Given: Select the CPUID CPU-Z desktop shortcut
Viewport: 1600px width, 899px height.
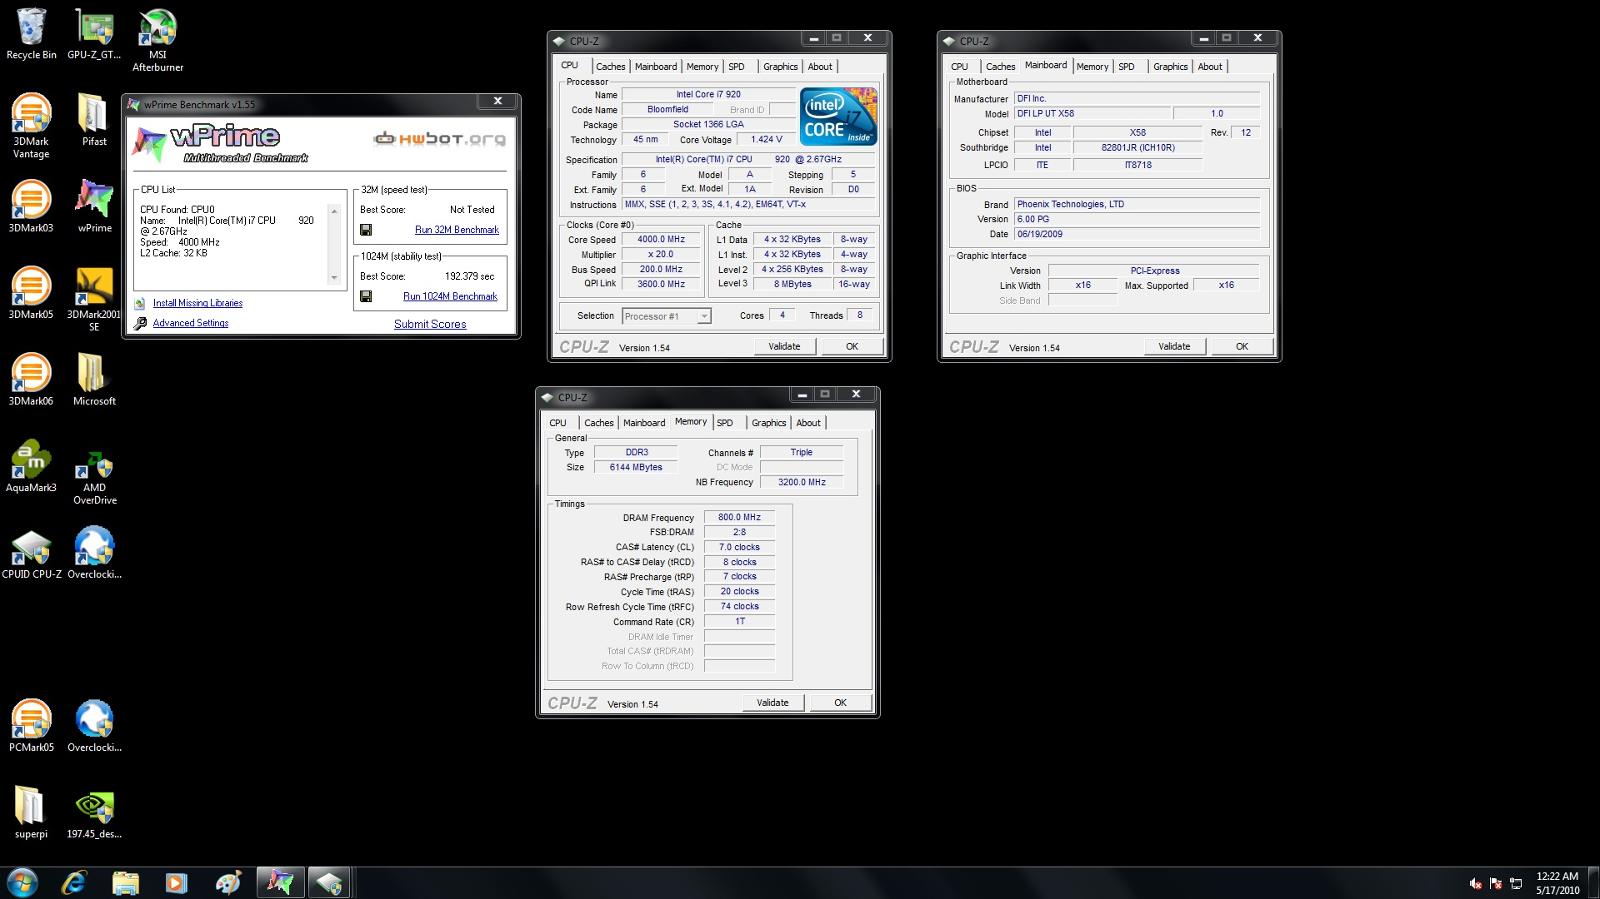Looking at the screenshot, I should 31,554.
